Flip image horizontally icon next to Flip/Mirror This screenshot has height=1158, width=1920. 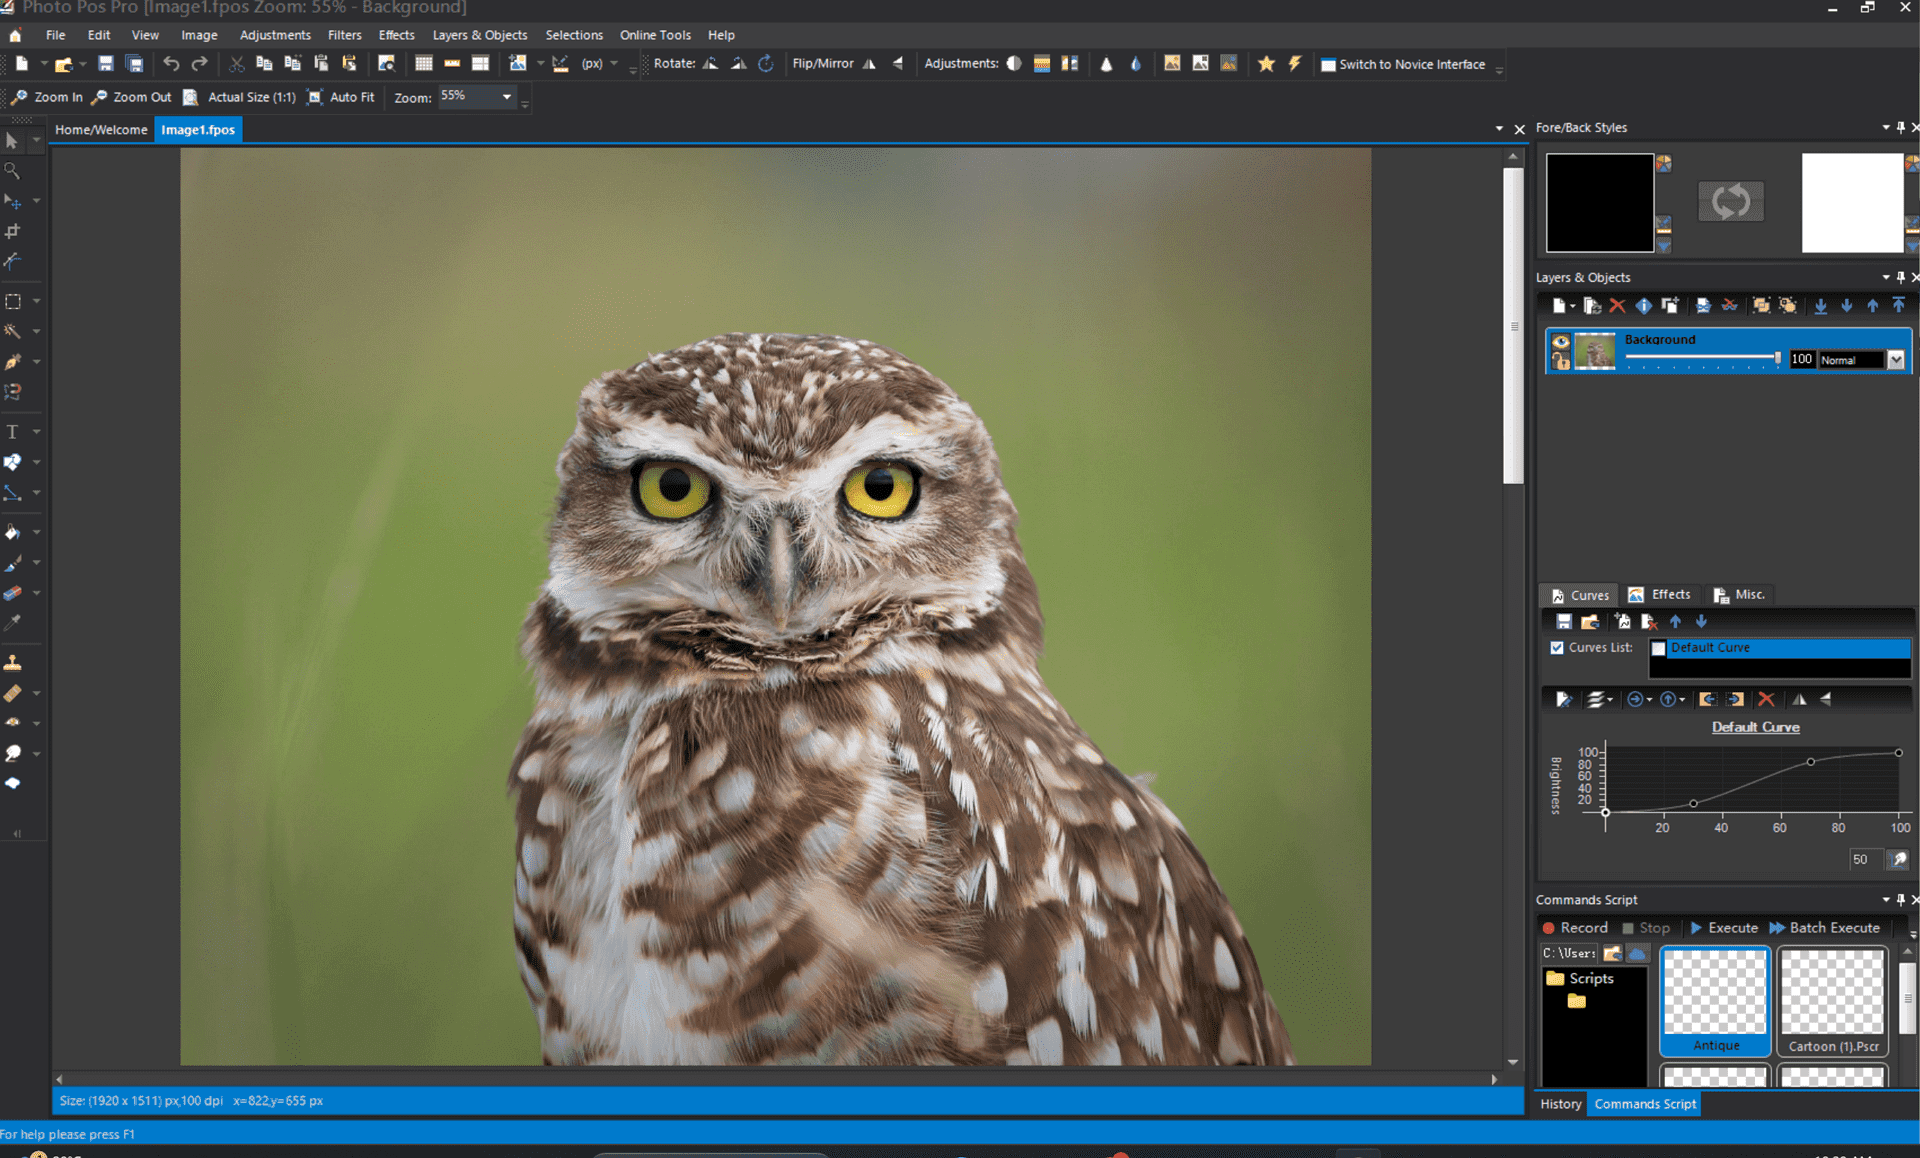pos(869,64)
